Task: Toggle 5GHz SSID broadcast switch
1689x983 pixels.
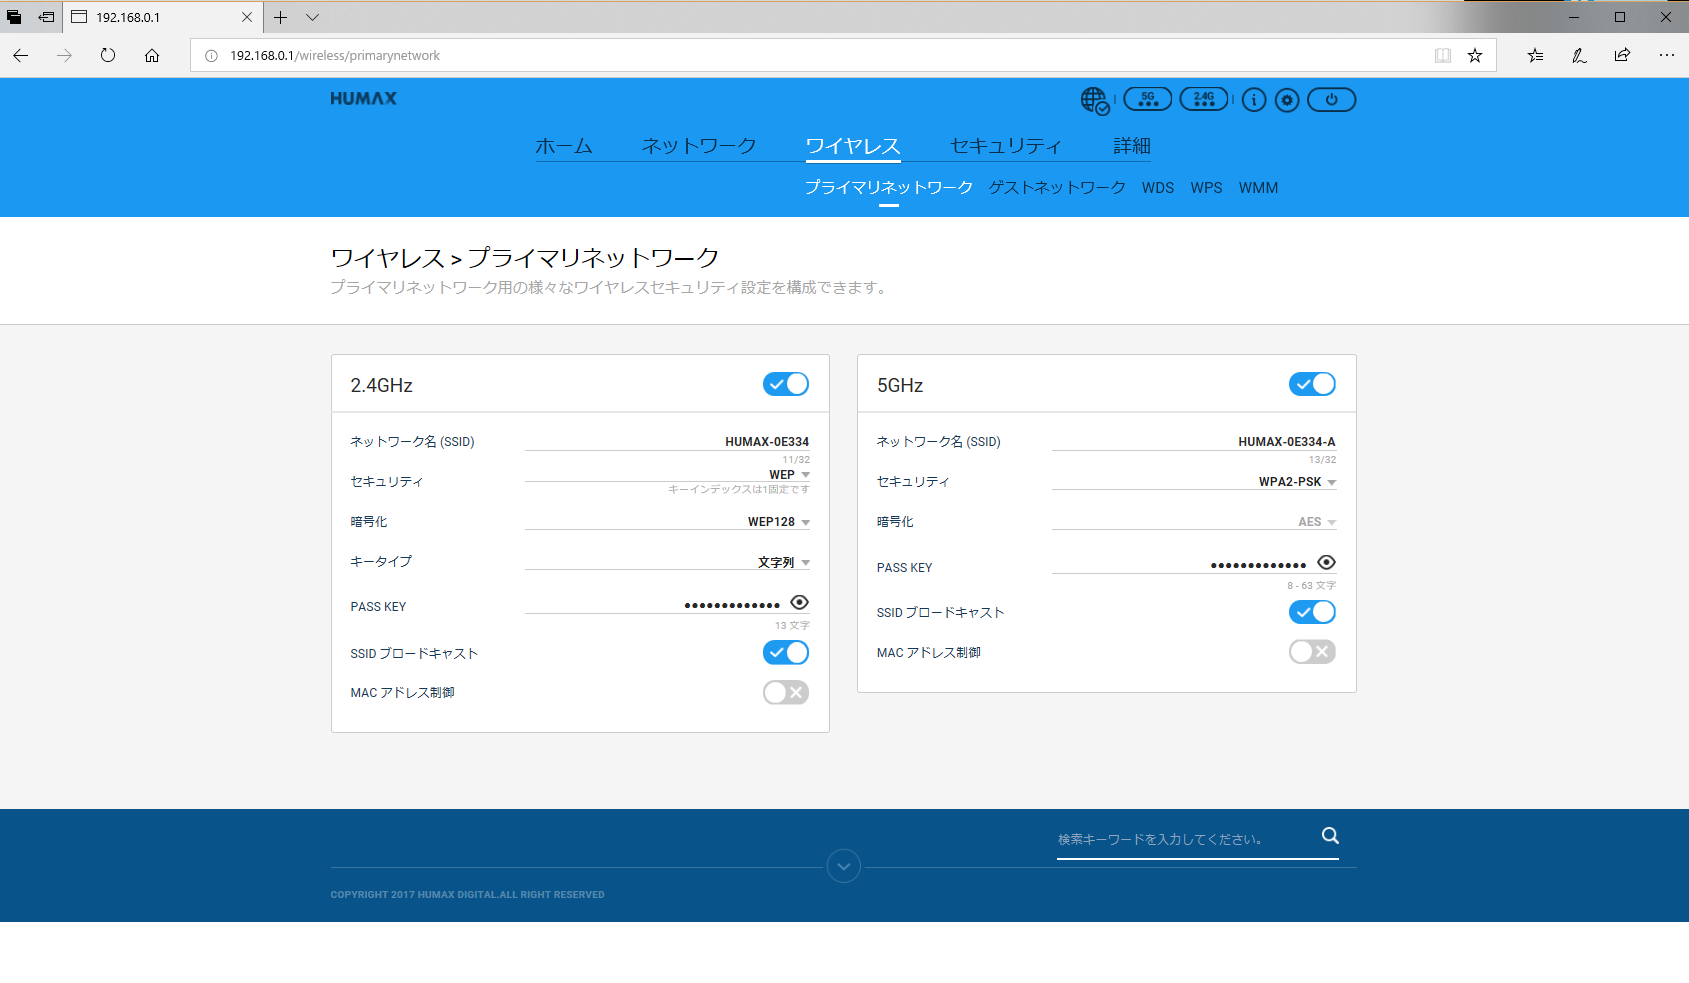Action: coord(1312,612)
